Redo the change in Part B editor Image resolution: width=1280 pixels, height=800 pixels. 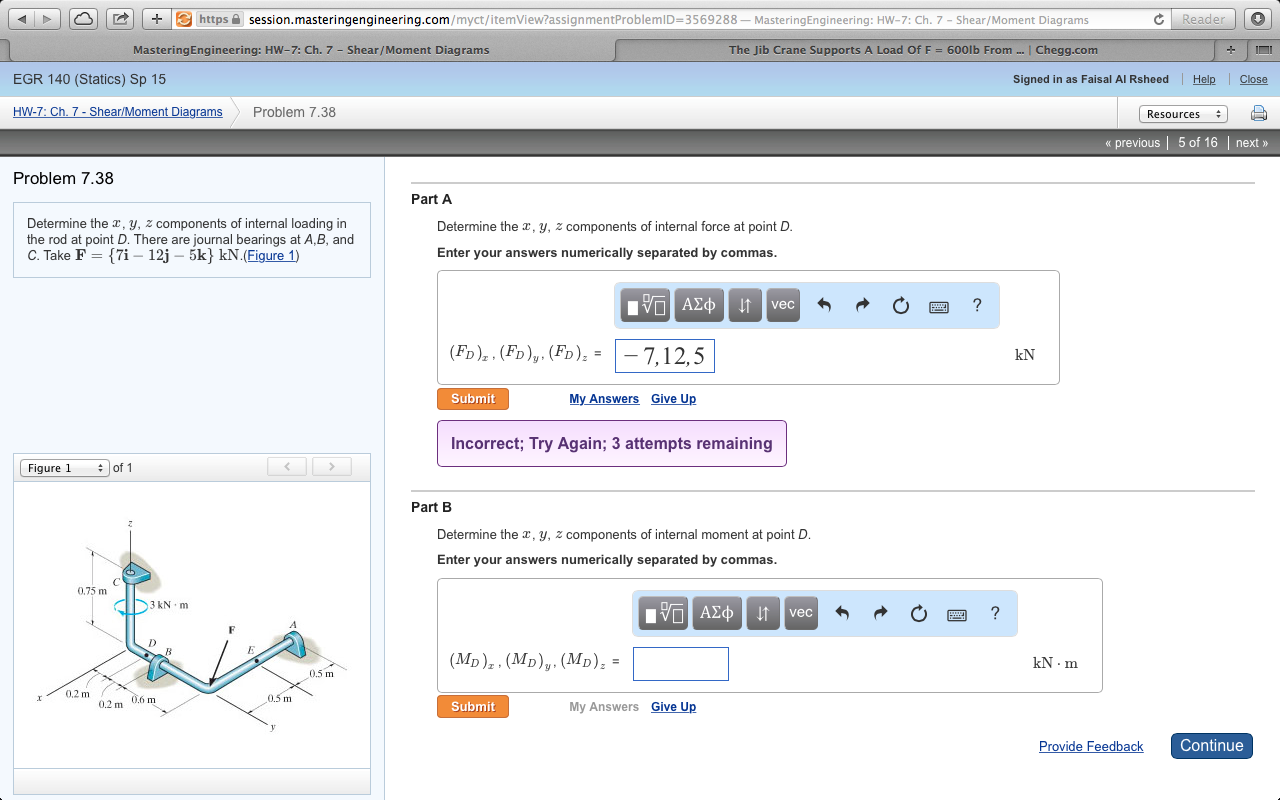(x=878, y=613)
